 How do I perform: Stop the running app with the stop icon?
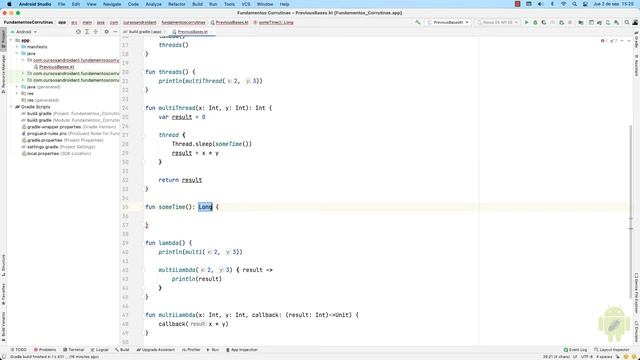point(570,22)
